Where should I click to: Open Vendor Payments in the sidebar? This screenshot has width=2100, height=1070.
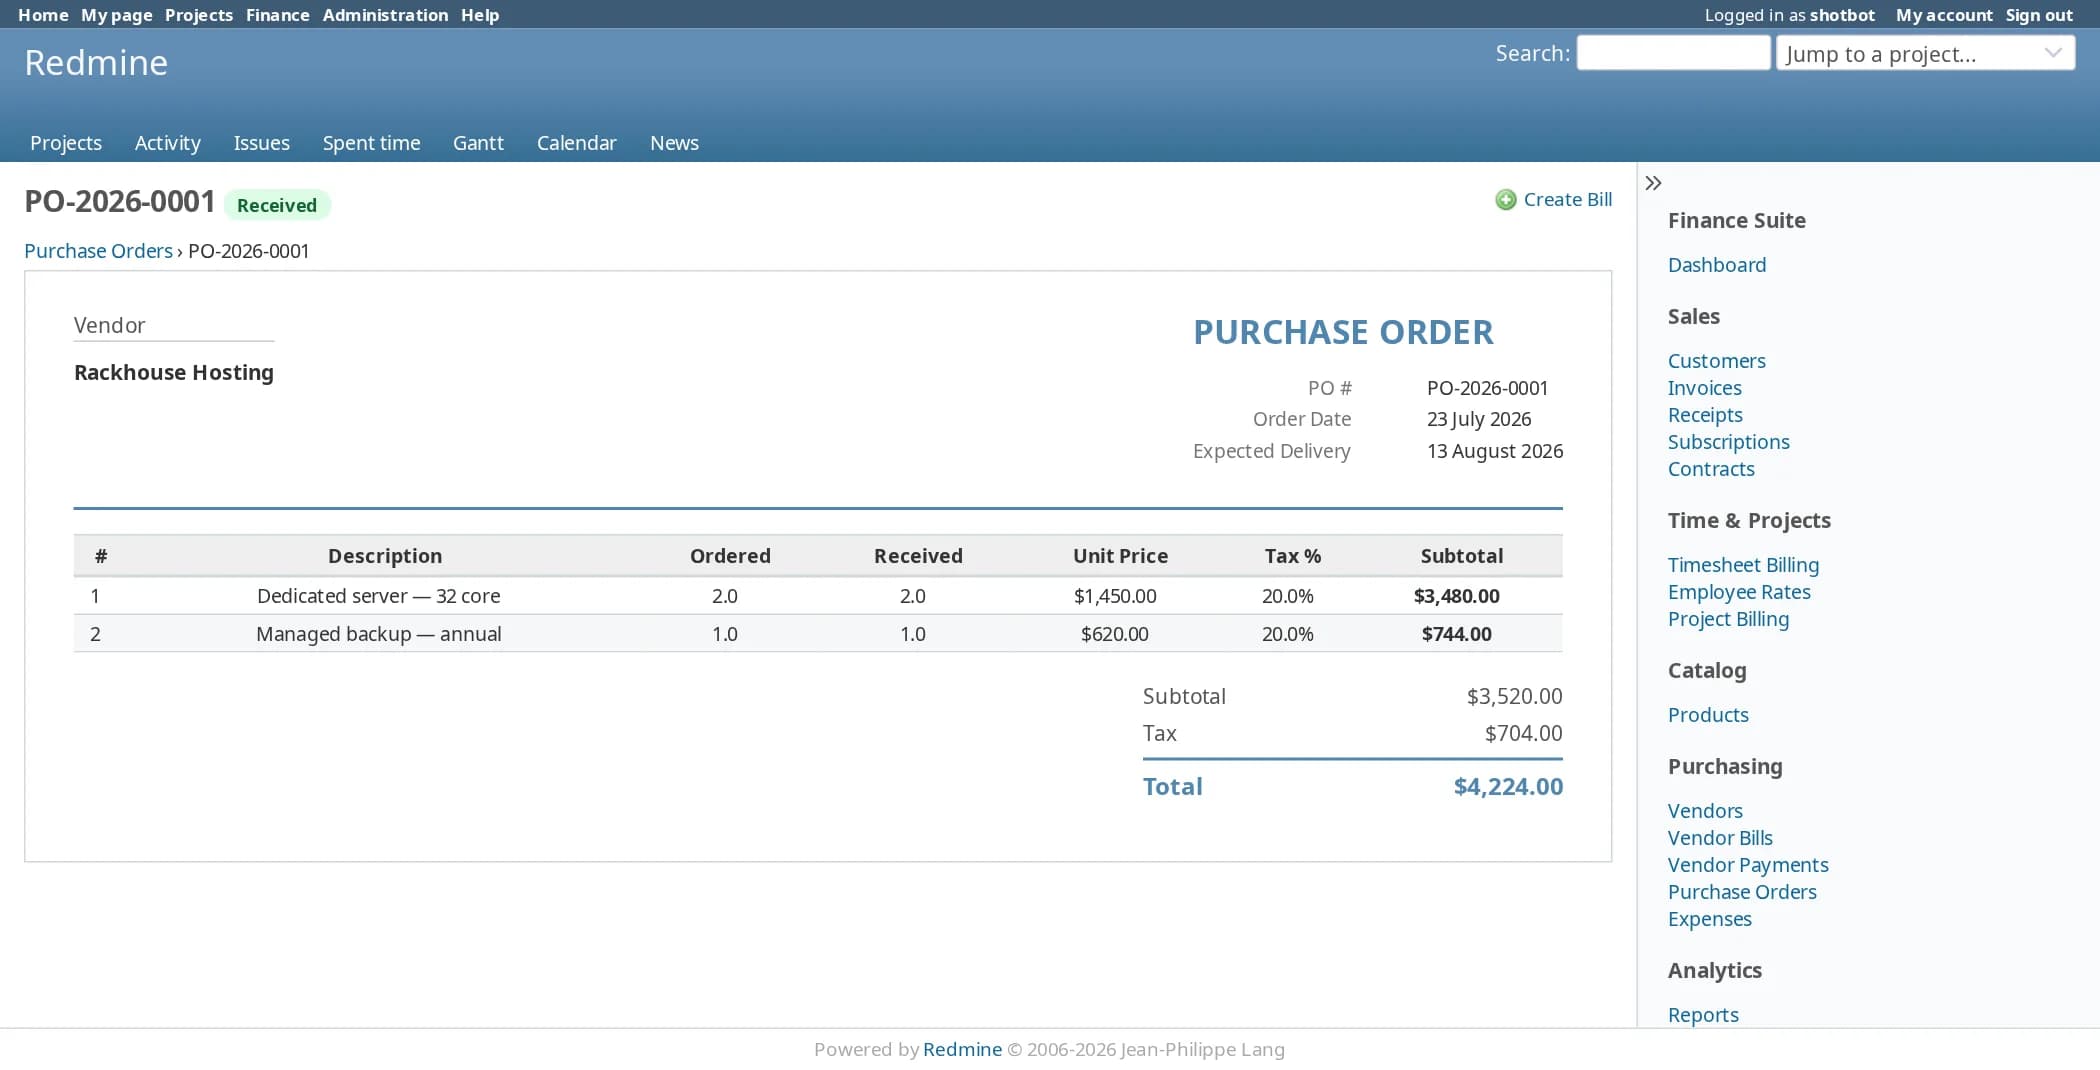1748,865
